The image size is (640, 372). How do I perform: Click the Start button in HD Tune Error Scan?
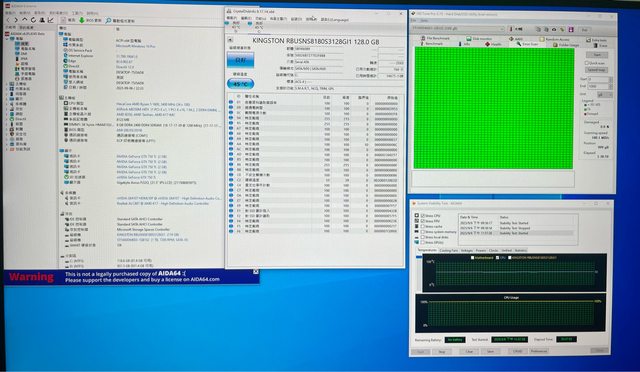point(597,54)
